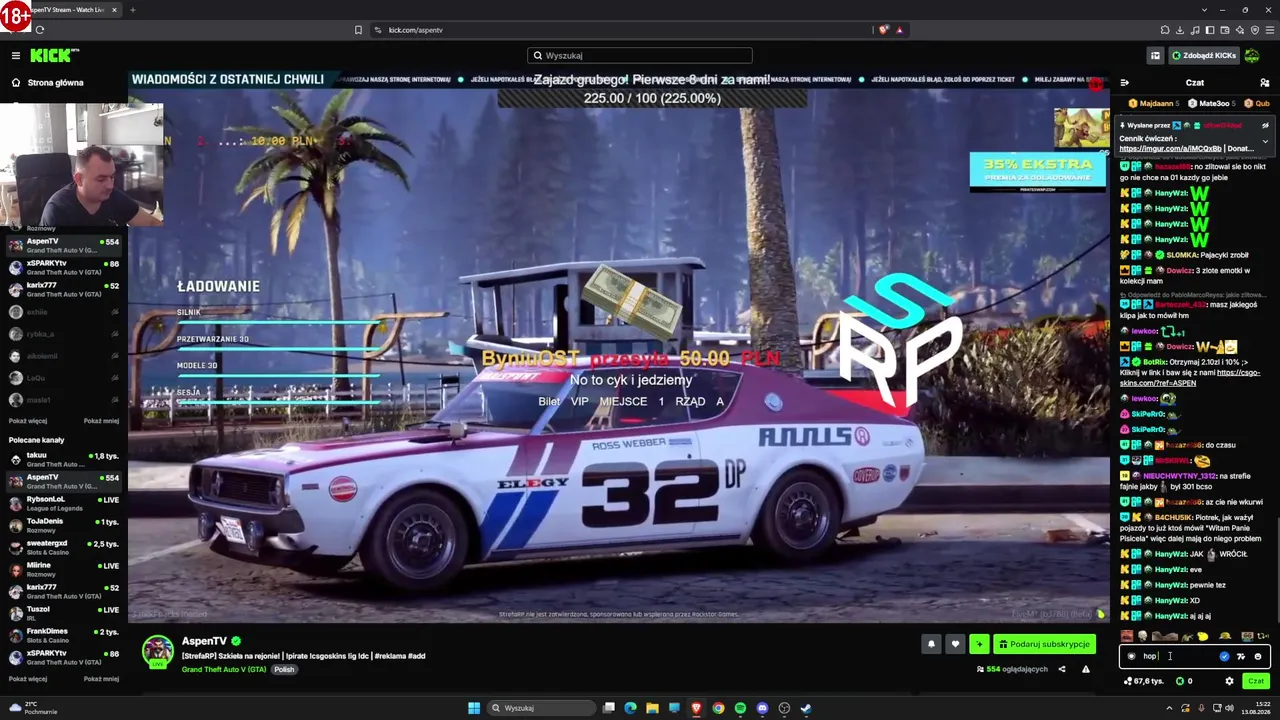
Task: Open FrankDimes in recommended channels
Action: click(63, 634)
